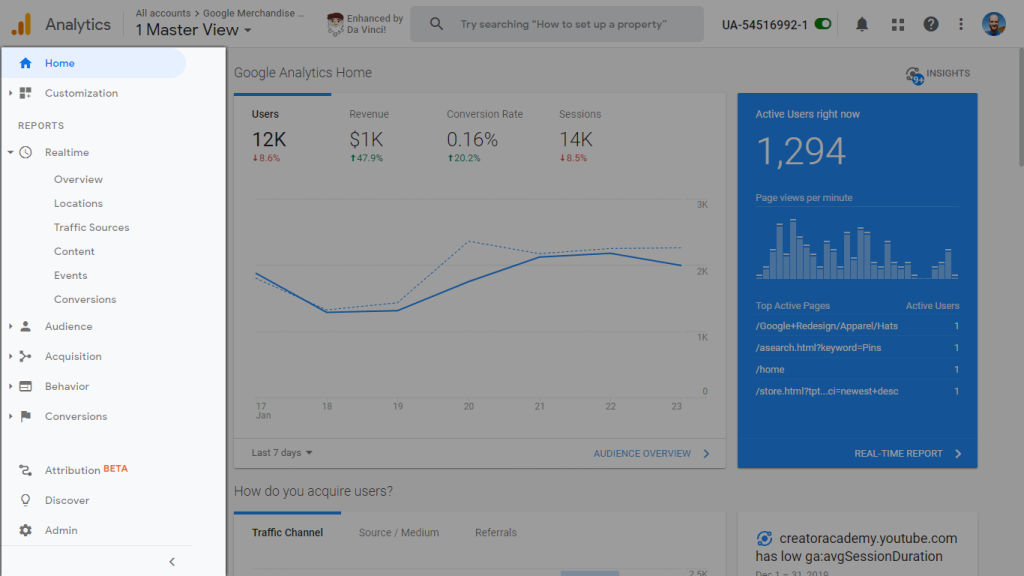Open the Last 7 days dropdown
This screenshot has height=576, width=1024.
point(282,453)
